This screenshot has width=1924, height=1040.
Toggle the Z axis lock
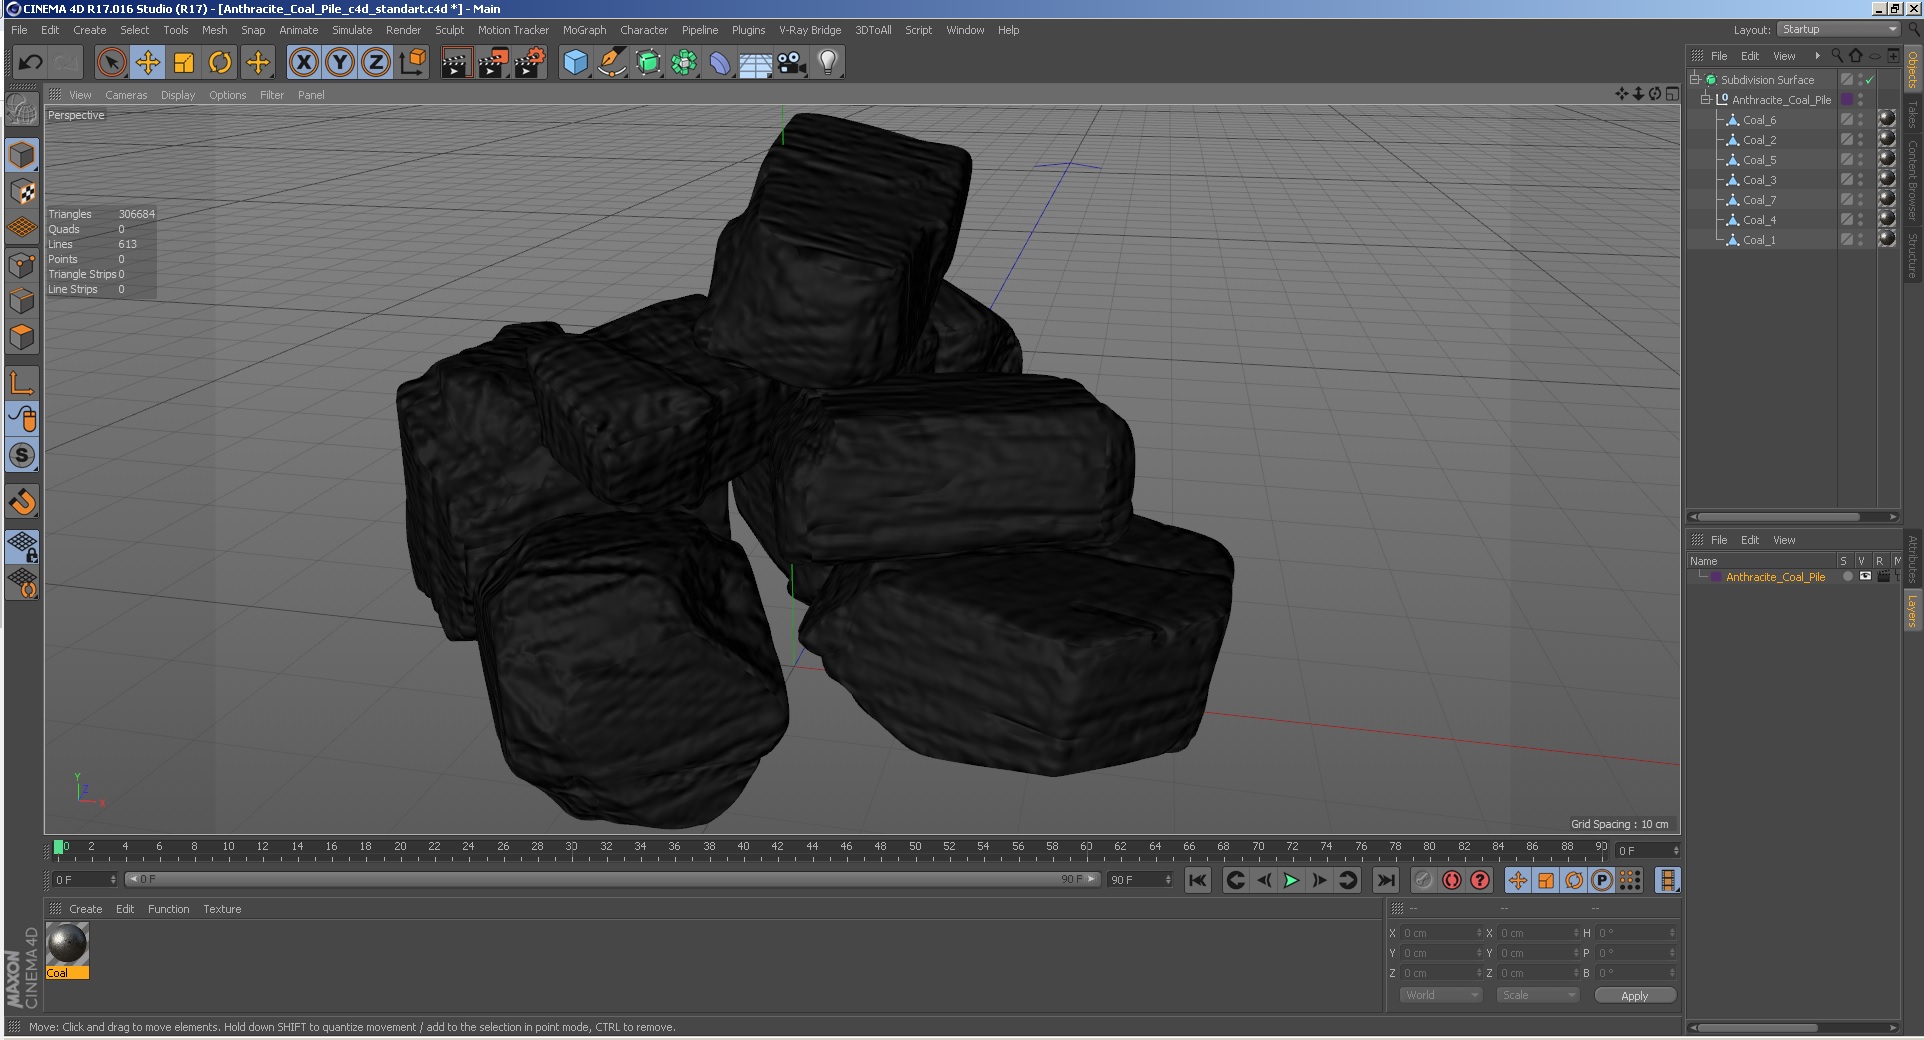point(376,63)
